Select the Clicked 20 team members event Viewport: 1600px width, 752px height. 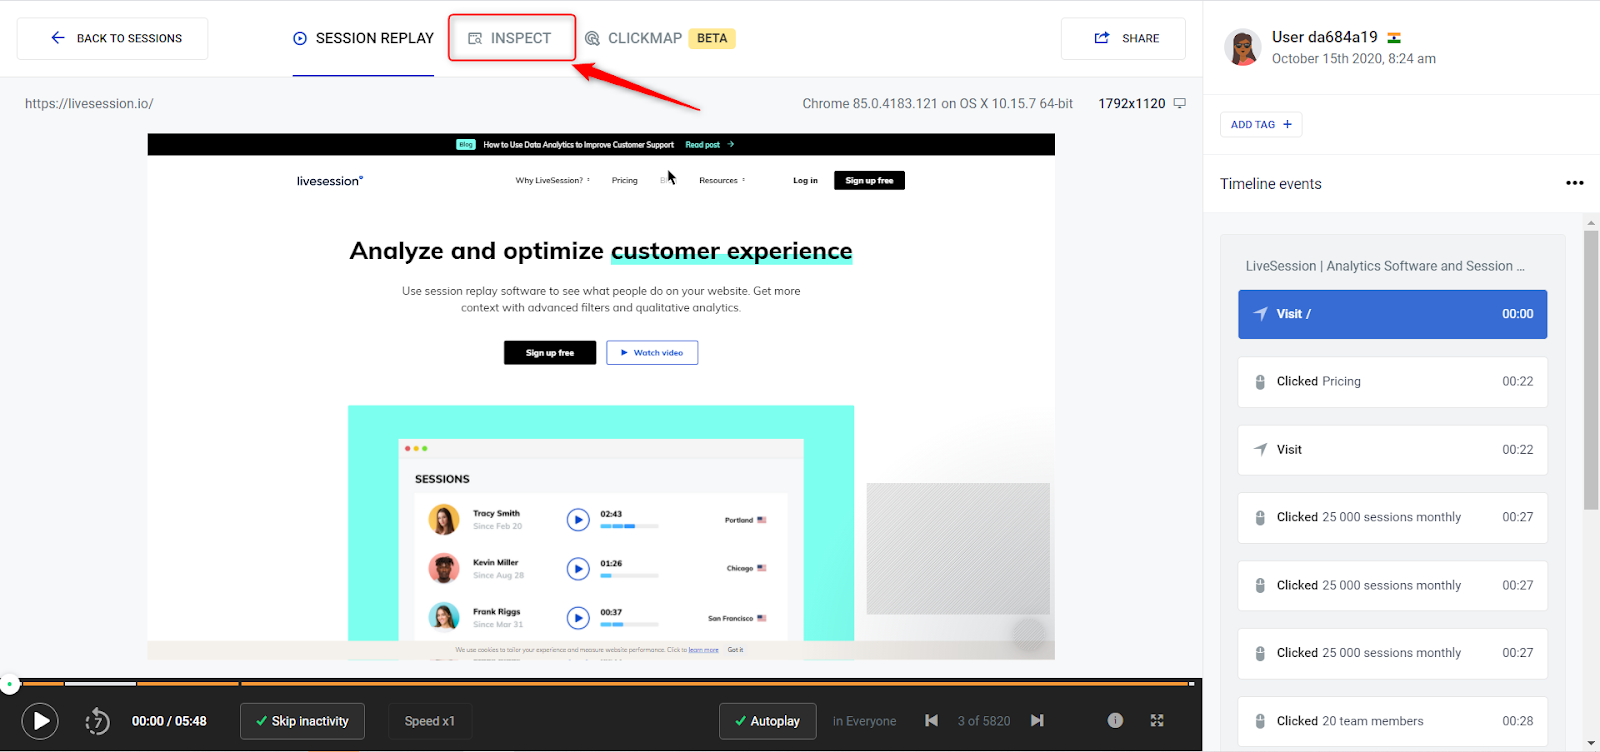coord(1392,720)
